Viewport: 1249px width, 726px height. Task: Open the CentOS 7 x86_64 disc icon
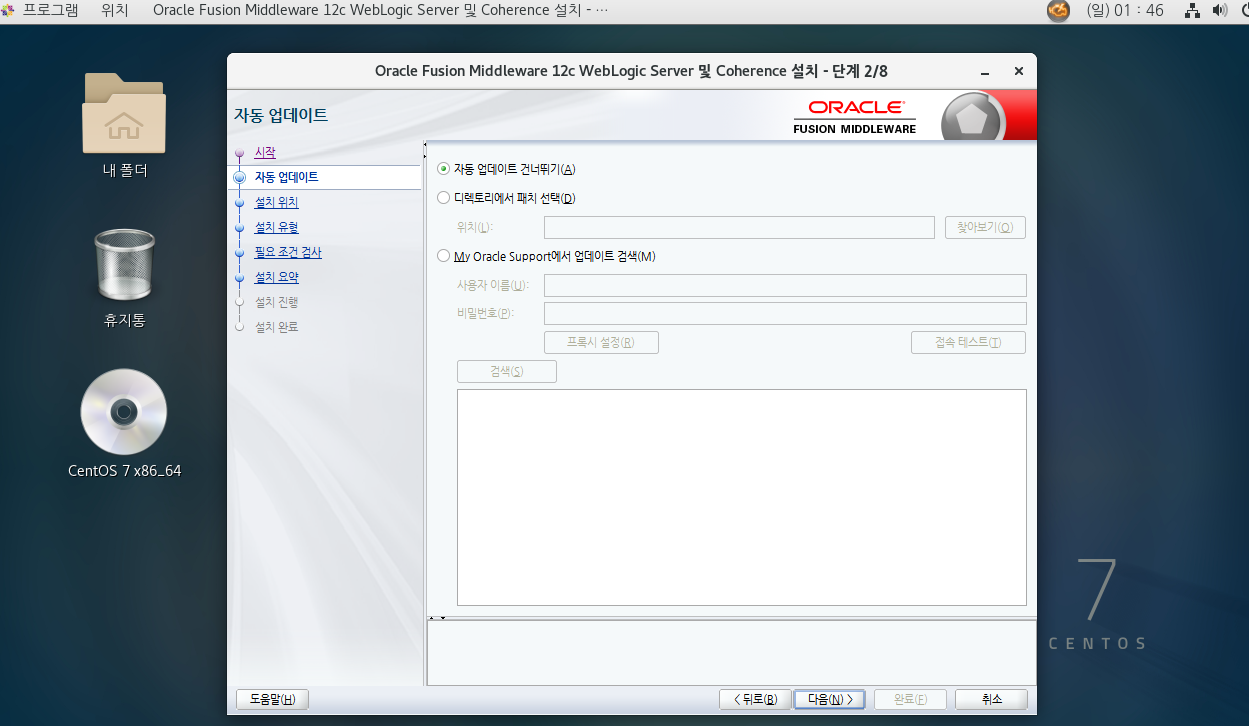[124, 411]
